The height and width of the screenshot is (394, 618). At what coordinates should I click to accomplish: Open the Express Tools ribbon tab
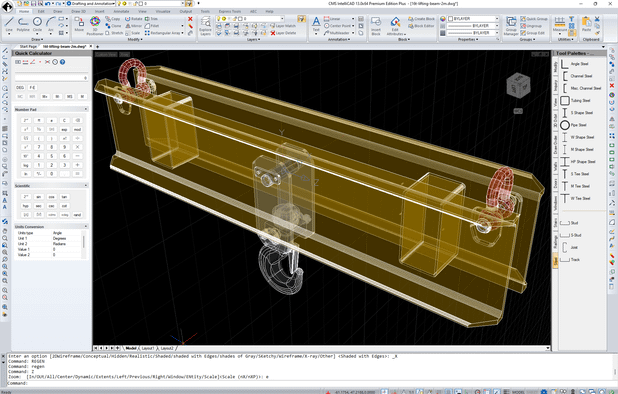[230, 11]
